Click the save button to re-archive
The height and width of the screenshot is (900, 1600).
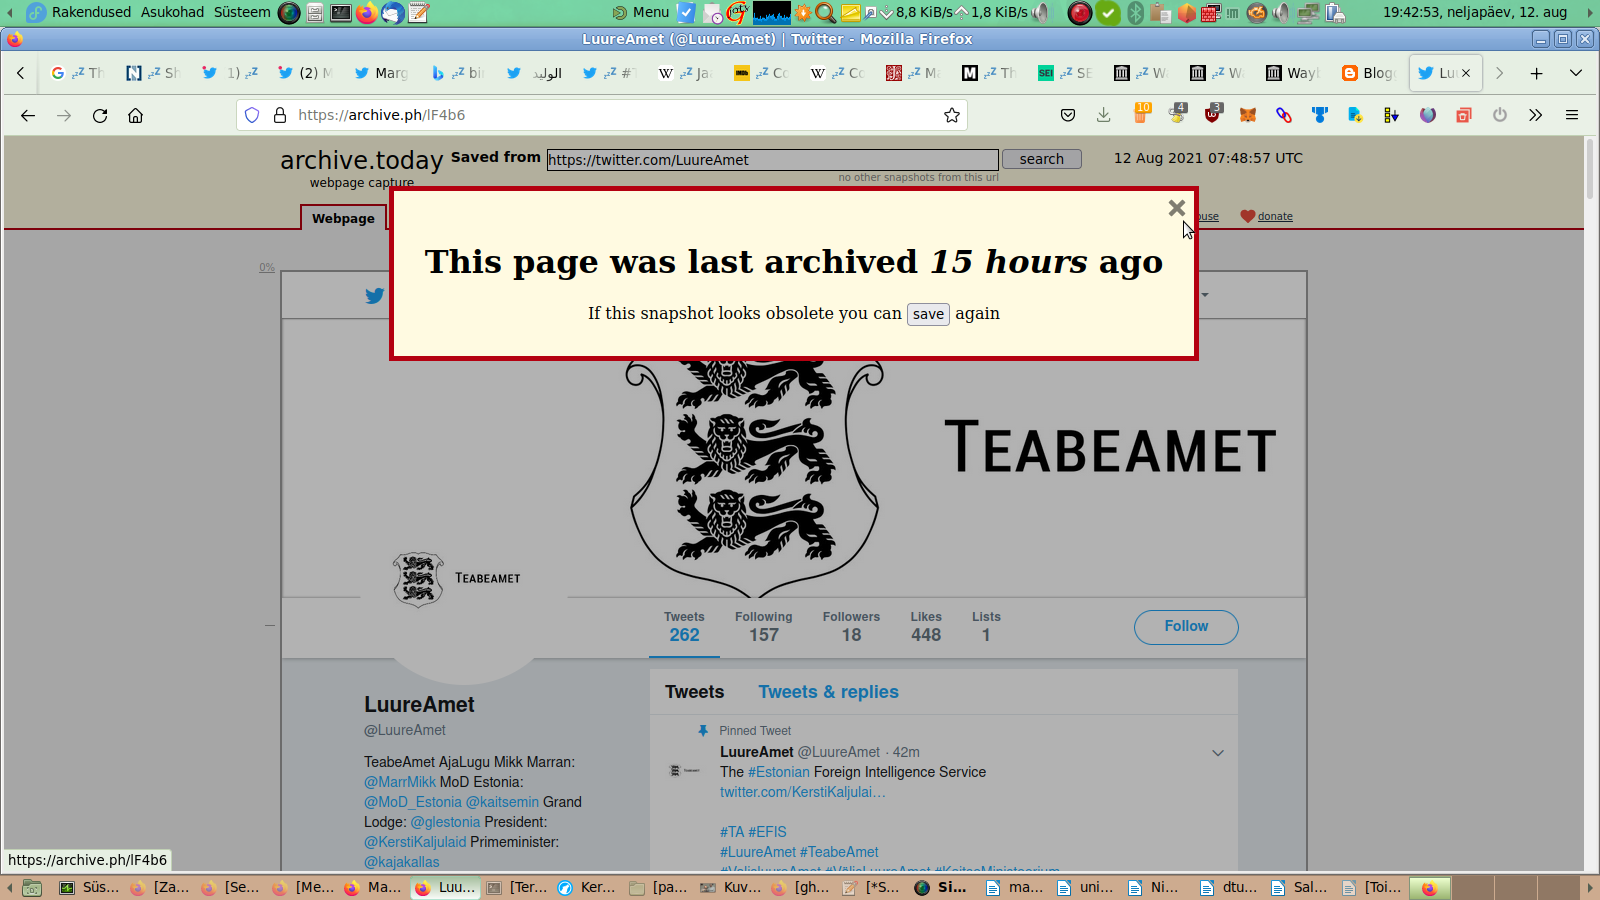[x=928, y=314]
